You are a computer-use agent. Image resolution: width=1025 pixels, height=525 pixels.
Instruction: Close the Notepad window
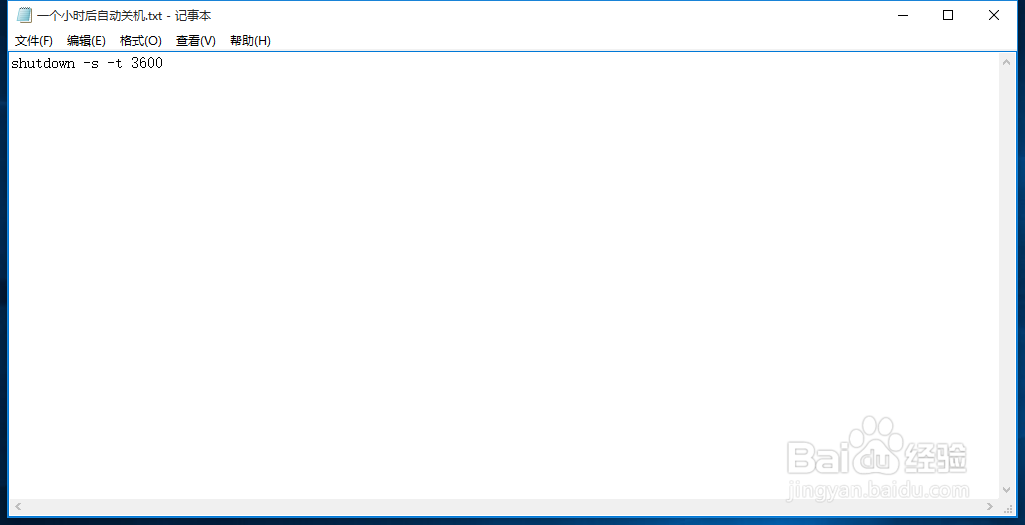click(x=994, y=15)
